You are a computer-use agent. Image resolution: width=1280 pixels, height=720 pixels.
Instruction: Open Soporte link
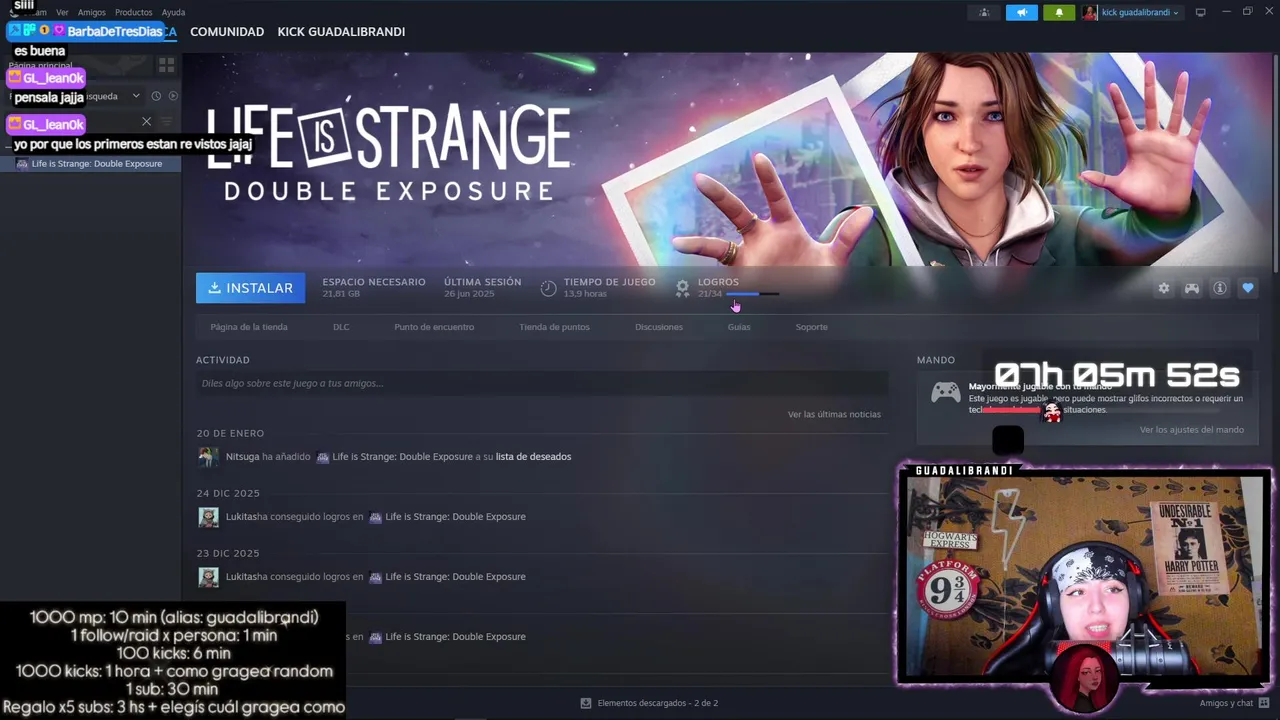tap(811, 327)
